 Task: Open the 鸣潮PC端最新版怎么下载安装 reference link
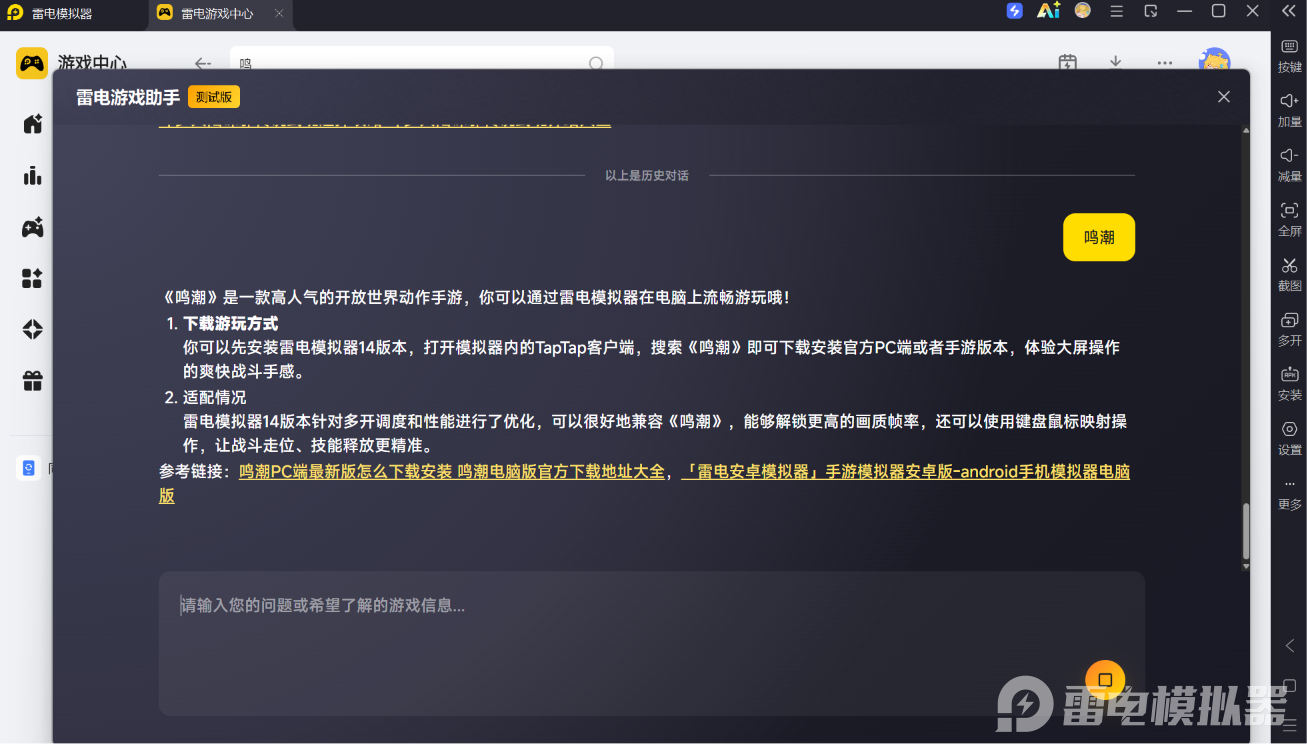[x=452, y=472]
